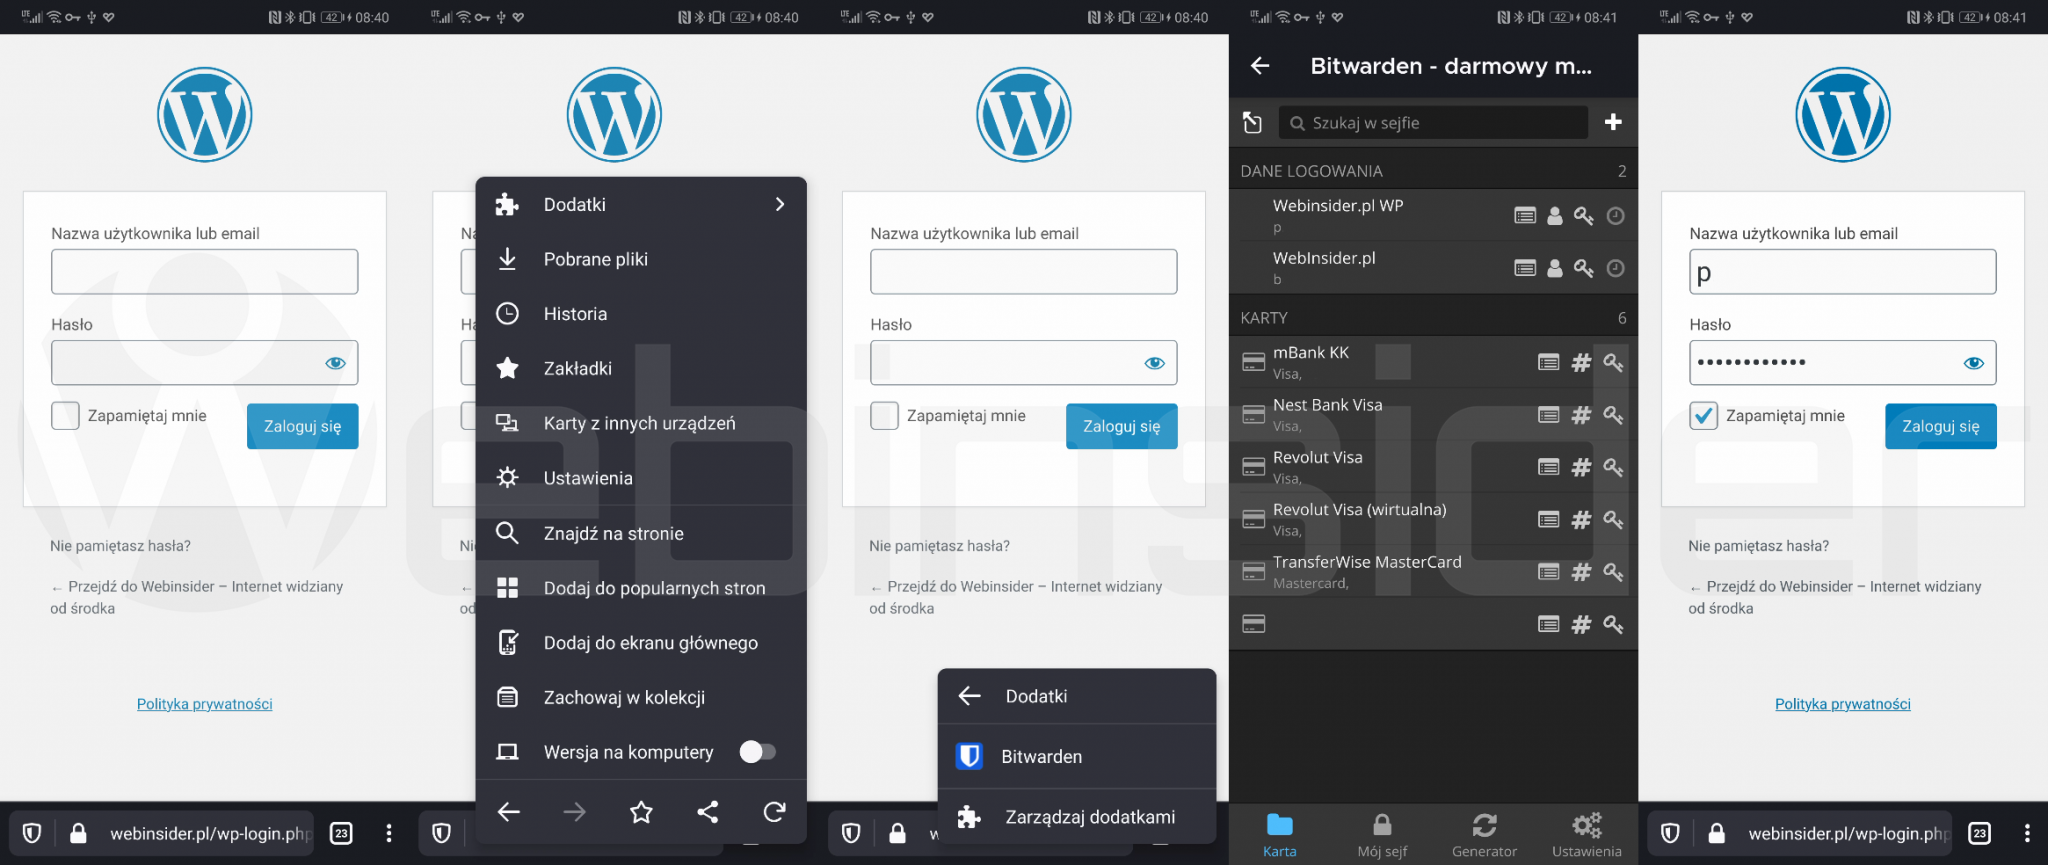
Task: Select Zachowaj w kolekcji menu entry
Action: pos(641,697)
